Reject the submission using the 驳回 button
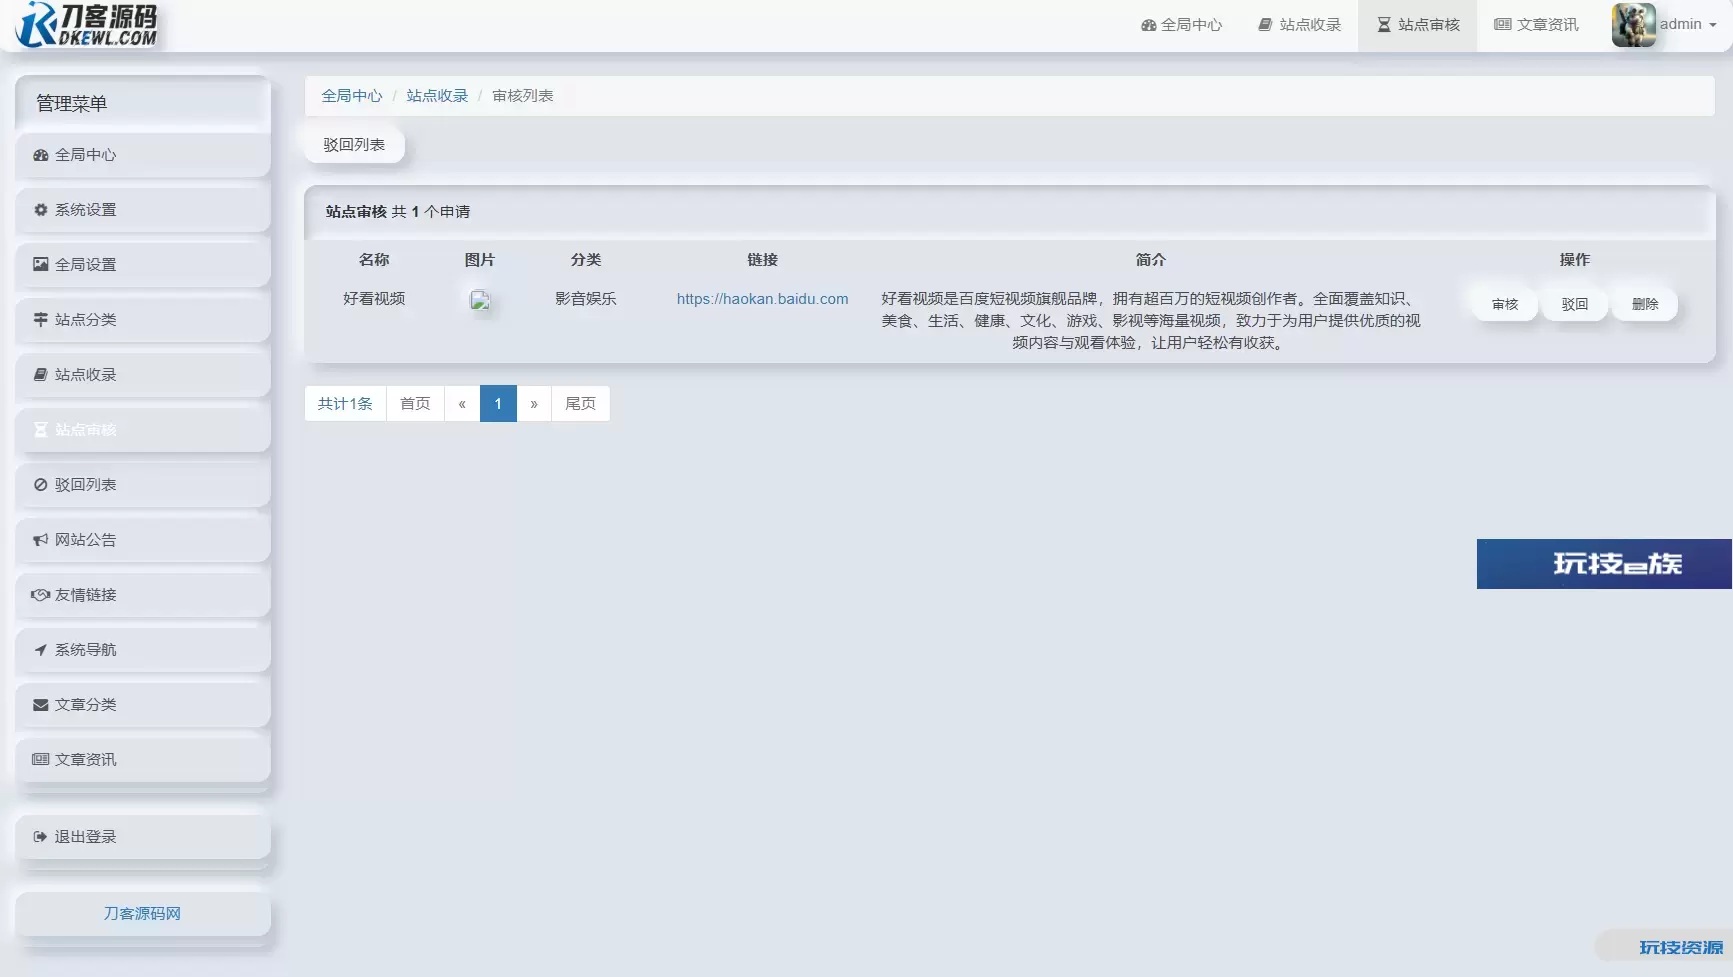The width and height of the screenshot is (1733, 977). tap(1574, 304)
